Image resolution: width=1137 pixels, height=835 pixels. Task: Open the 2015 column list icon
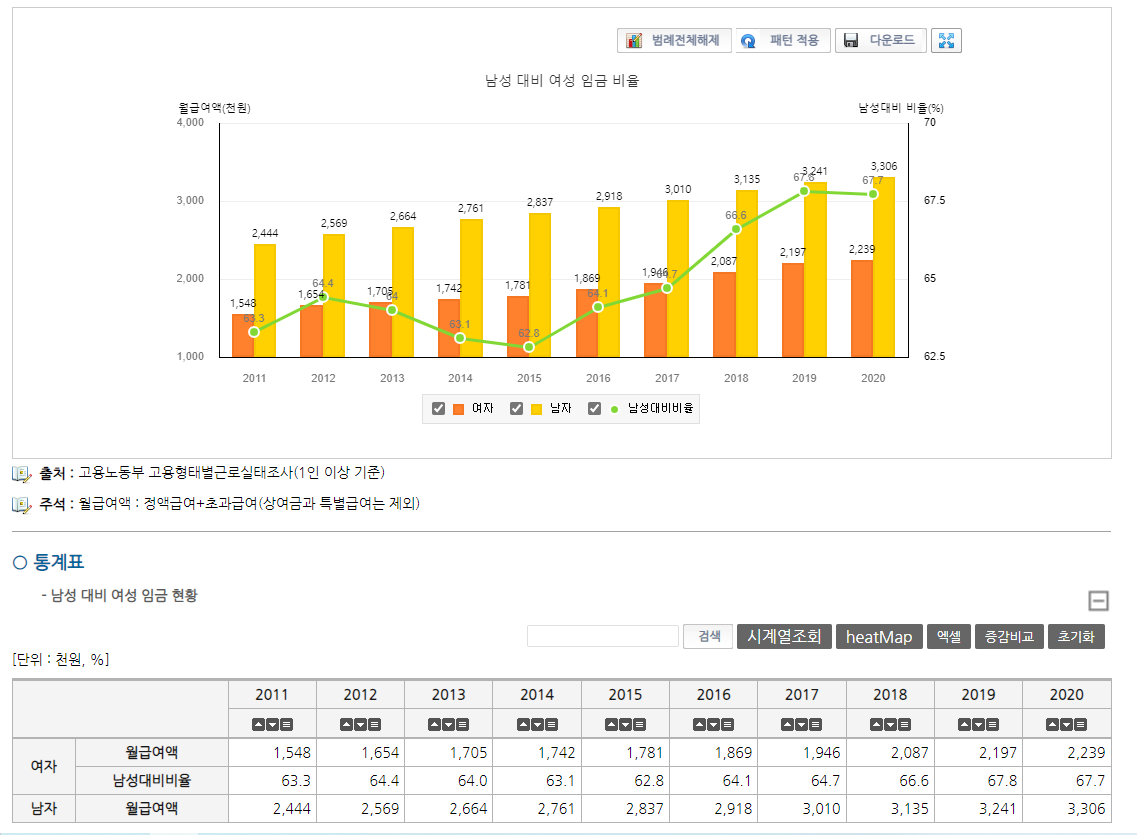640,724
